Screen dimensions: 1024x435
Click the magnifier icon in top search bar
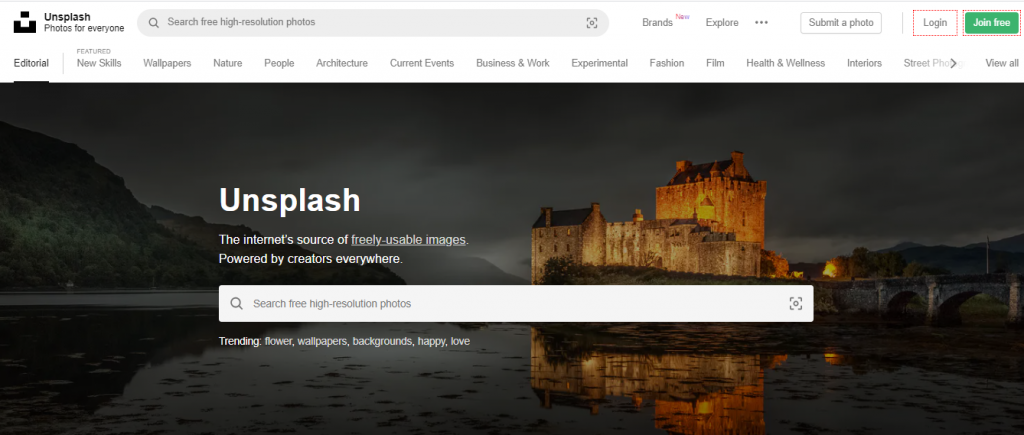[152, 22]
